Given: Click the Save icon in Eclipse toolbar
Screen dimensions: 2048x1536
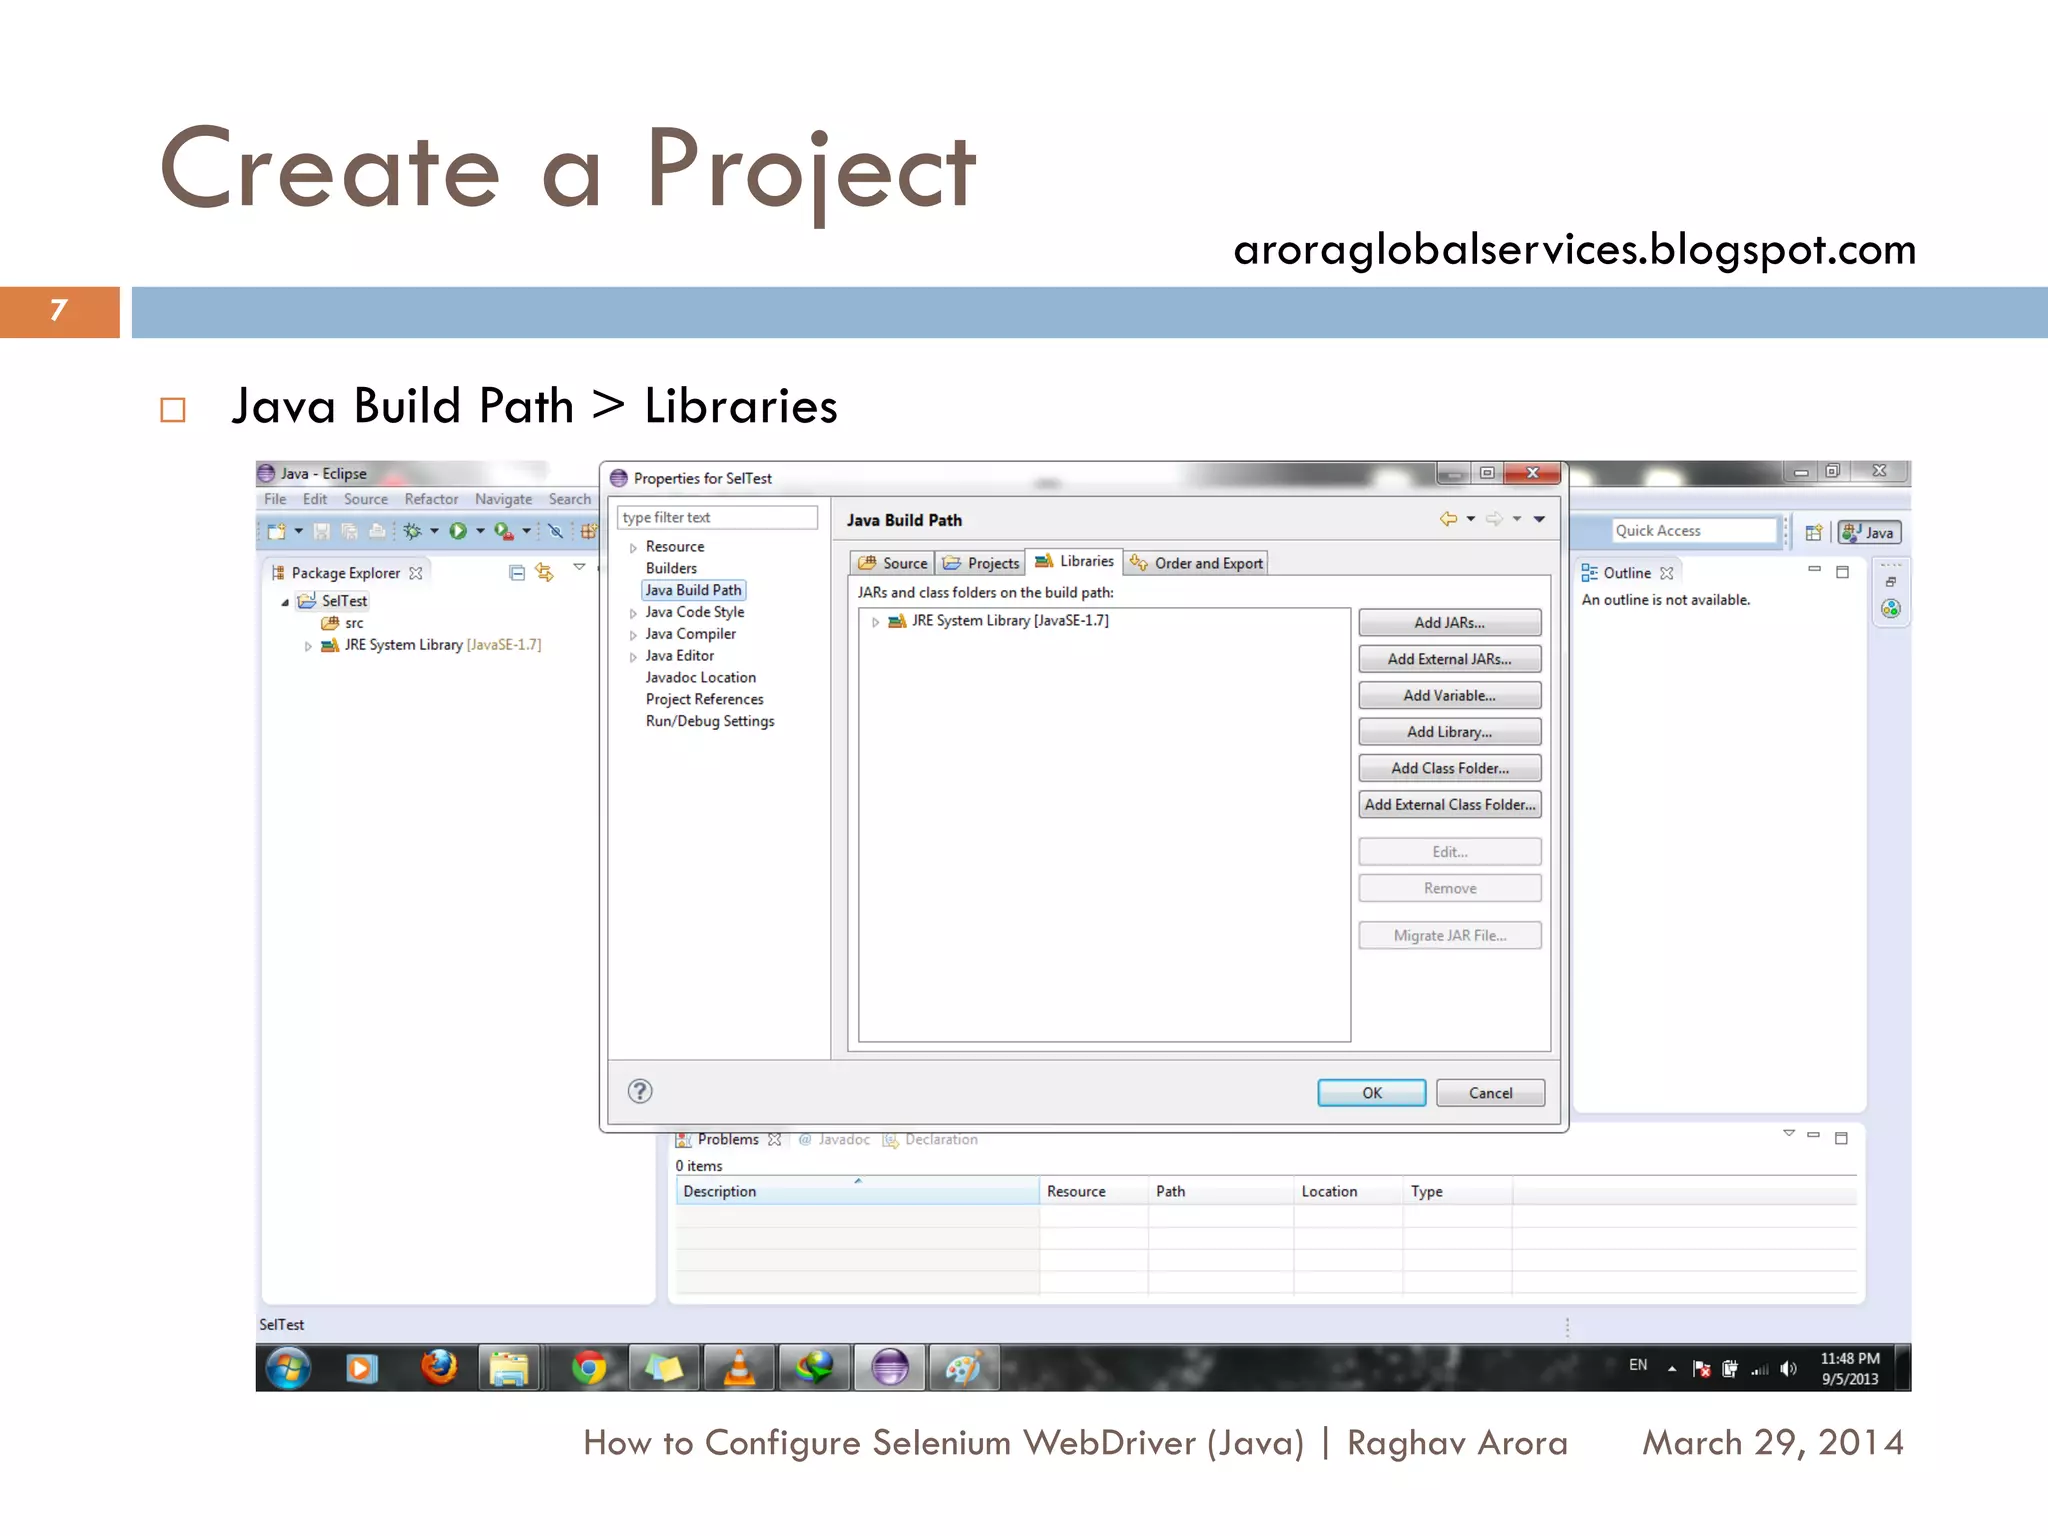Looking at the screenshot, I should pyautogui.click(x=322, y=531).
